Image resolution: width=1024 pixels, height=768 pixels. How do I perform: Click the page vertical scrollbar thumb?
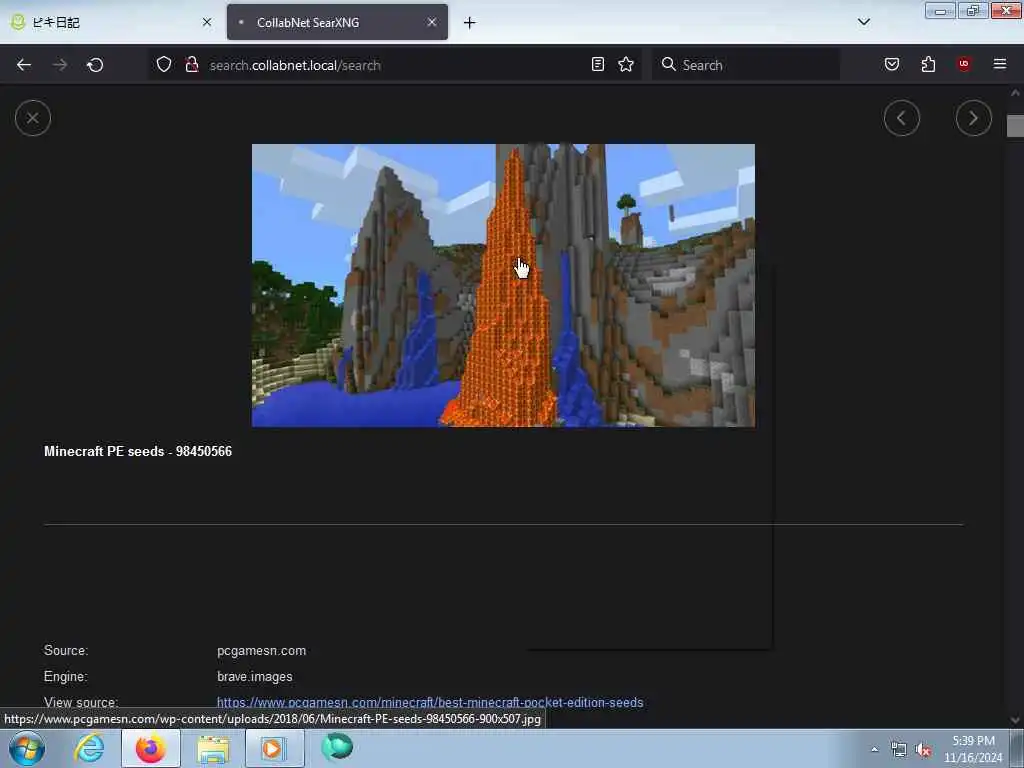pos(1015,125)
